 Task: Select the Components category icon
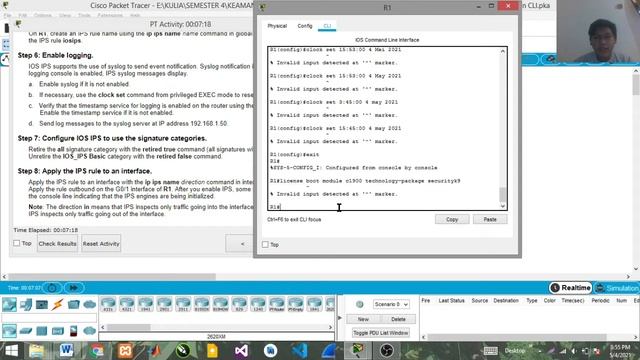pyautogui.click(x=42, y=304)
